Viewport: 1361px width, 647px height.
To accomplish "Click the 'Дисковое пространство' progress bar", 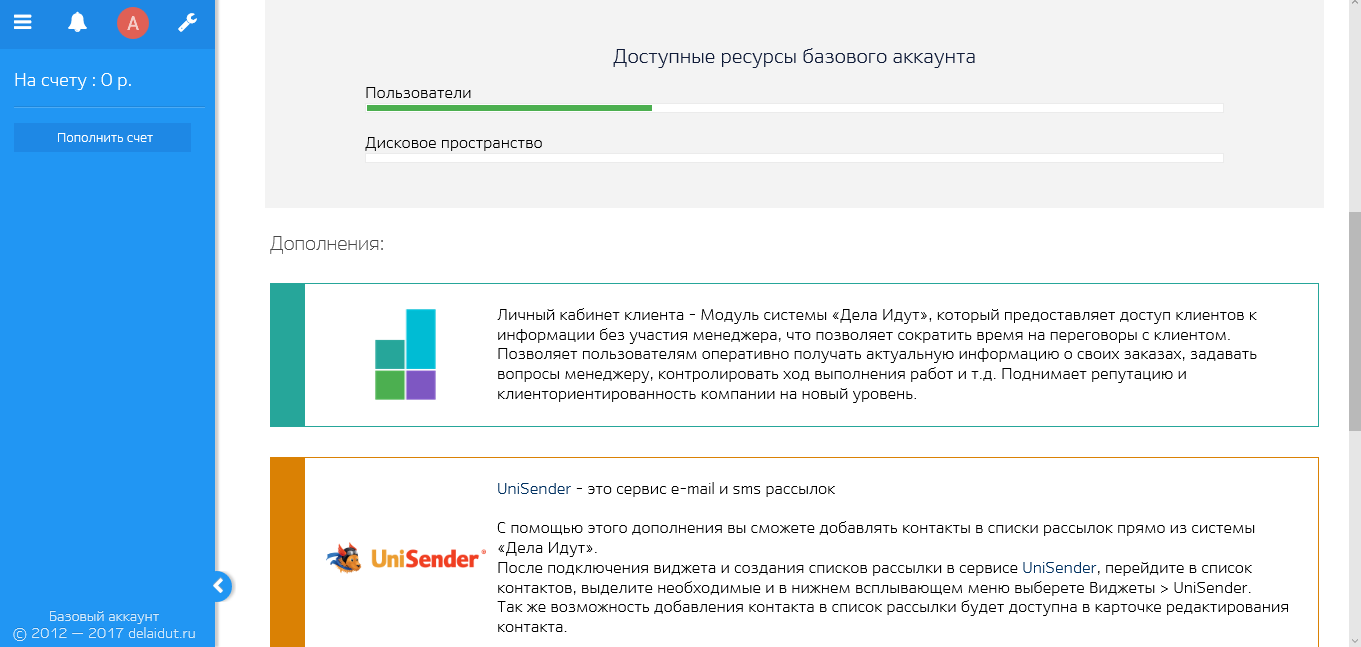I will click(x=795, y=156).
